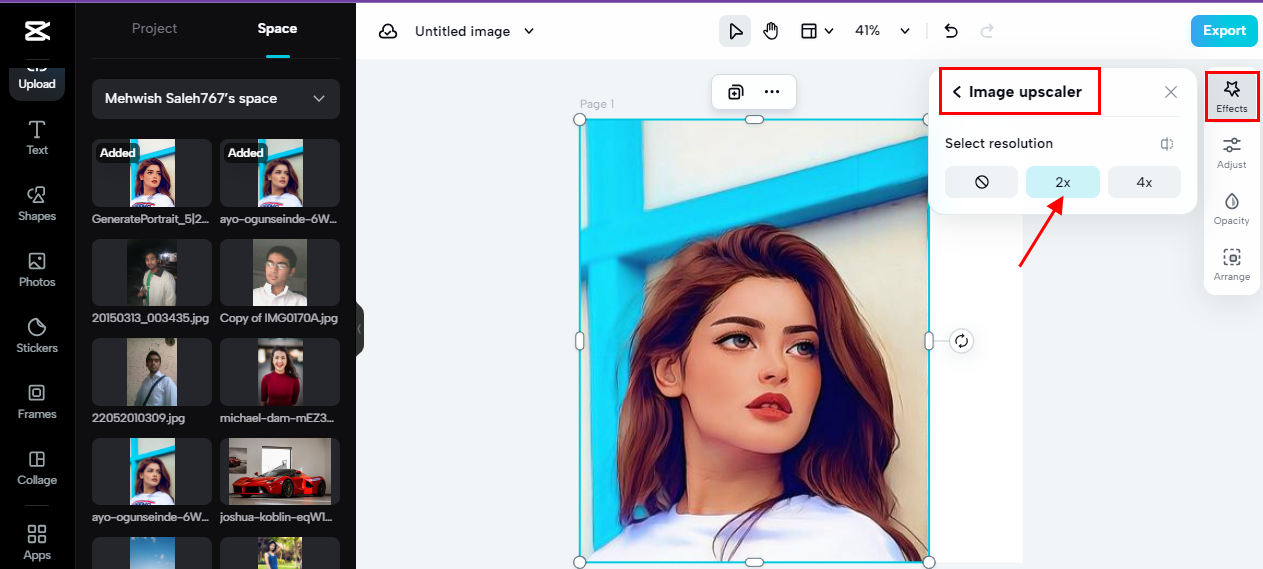Select the ayo-ogunseinde Added thumbnail
The width and height of the screenshot is (1263, 569).
280,173
